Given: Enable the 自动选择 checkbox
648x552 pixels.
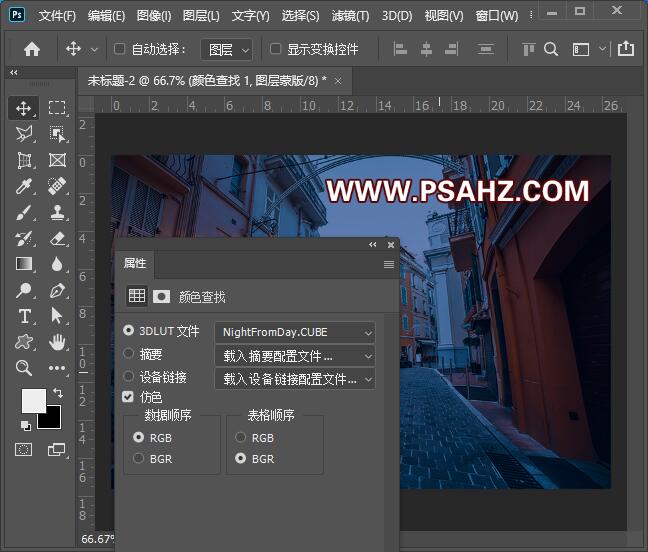Looking at the screenshot, I should coord(119,49).
